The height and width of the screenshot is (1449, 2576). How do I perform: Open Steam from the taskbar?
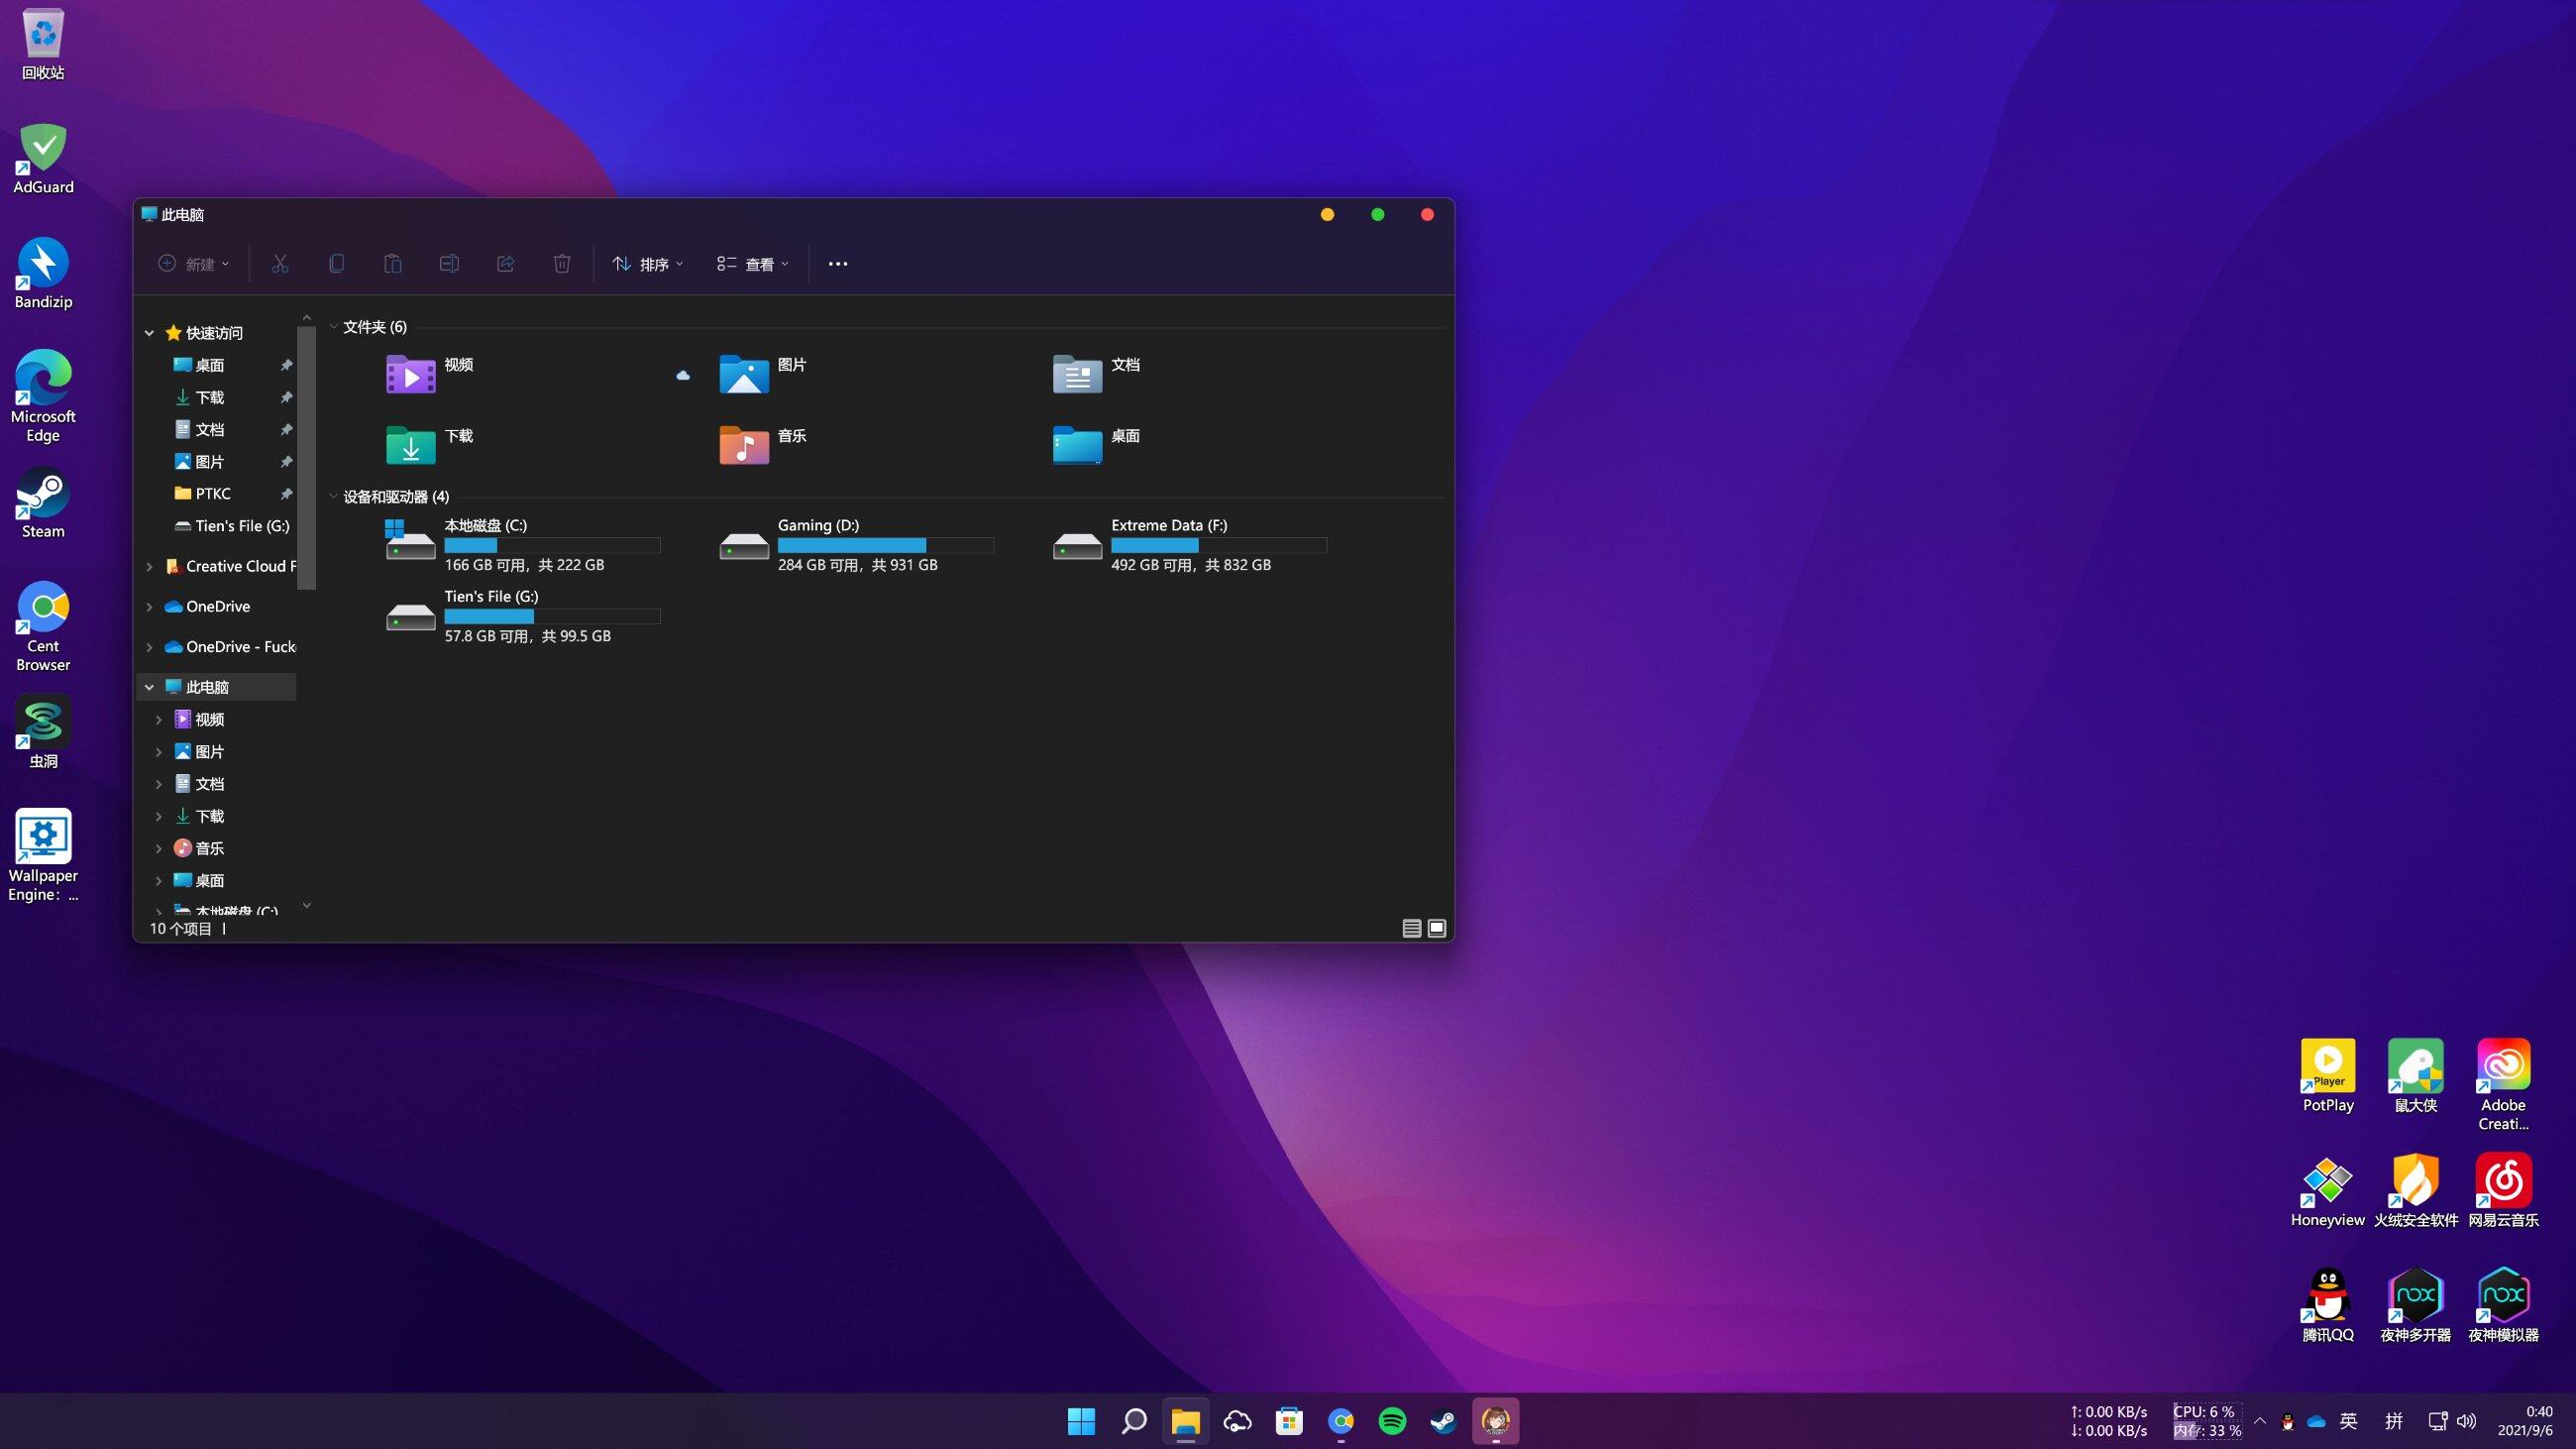(1443, 1421)
